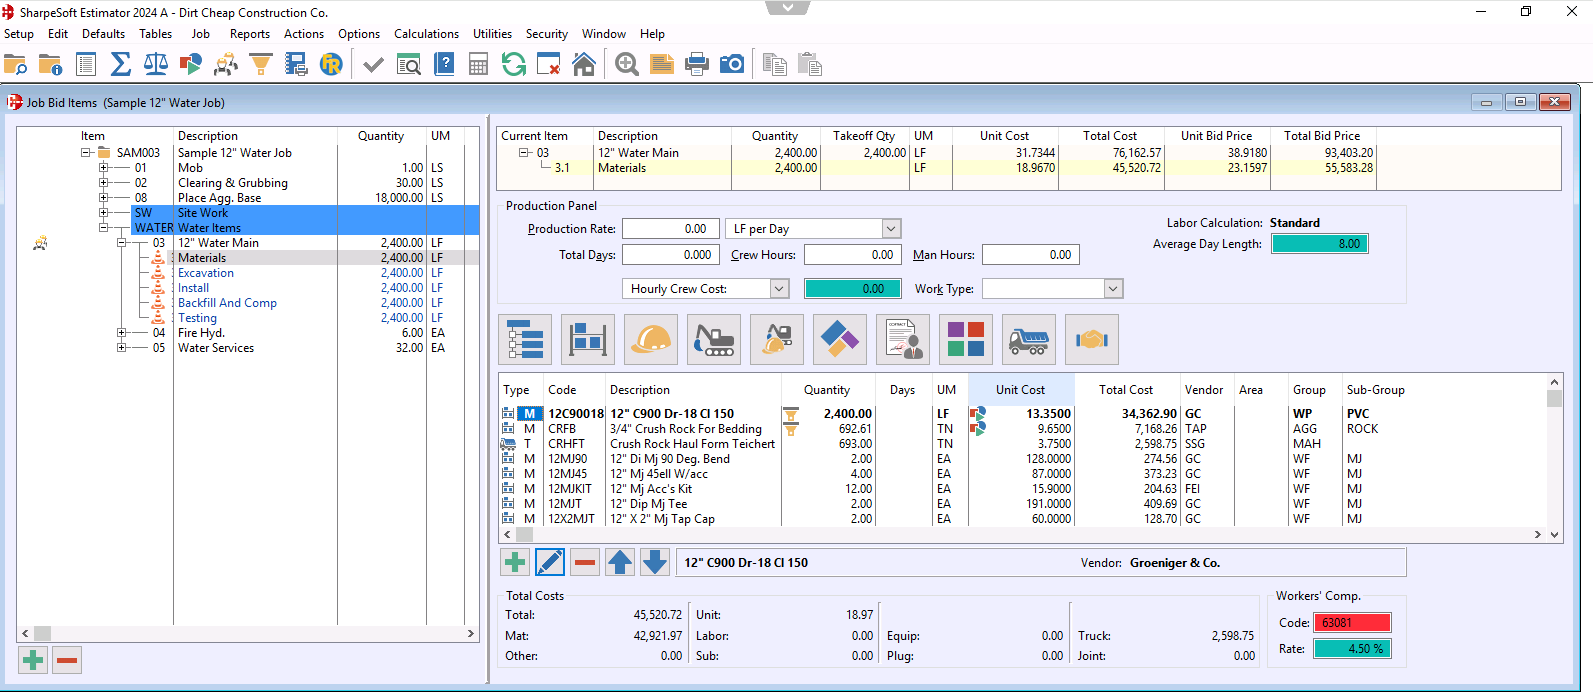Open the Work Type dropdown
The image size is (1593, 699).
tap(1112, 289)
